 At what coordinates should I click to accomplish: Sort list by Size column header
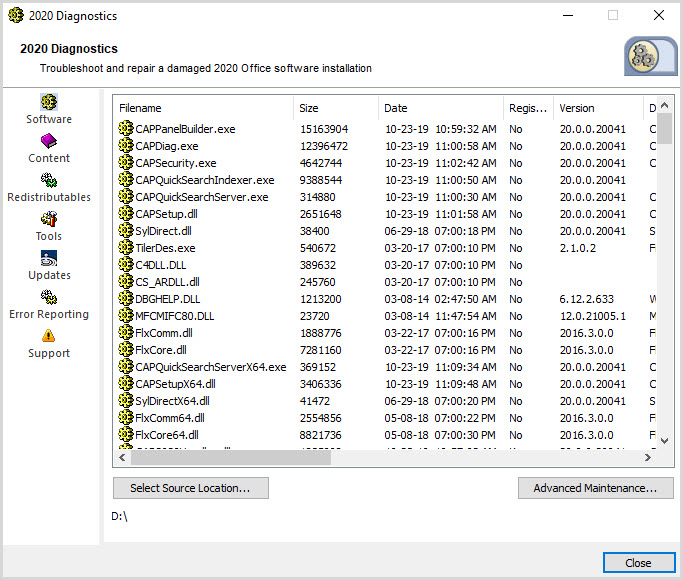(336, 108)
